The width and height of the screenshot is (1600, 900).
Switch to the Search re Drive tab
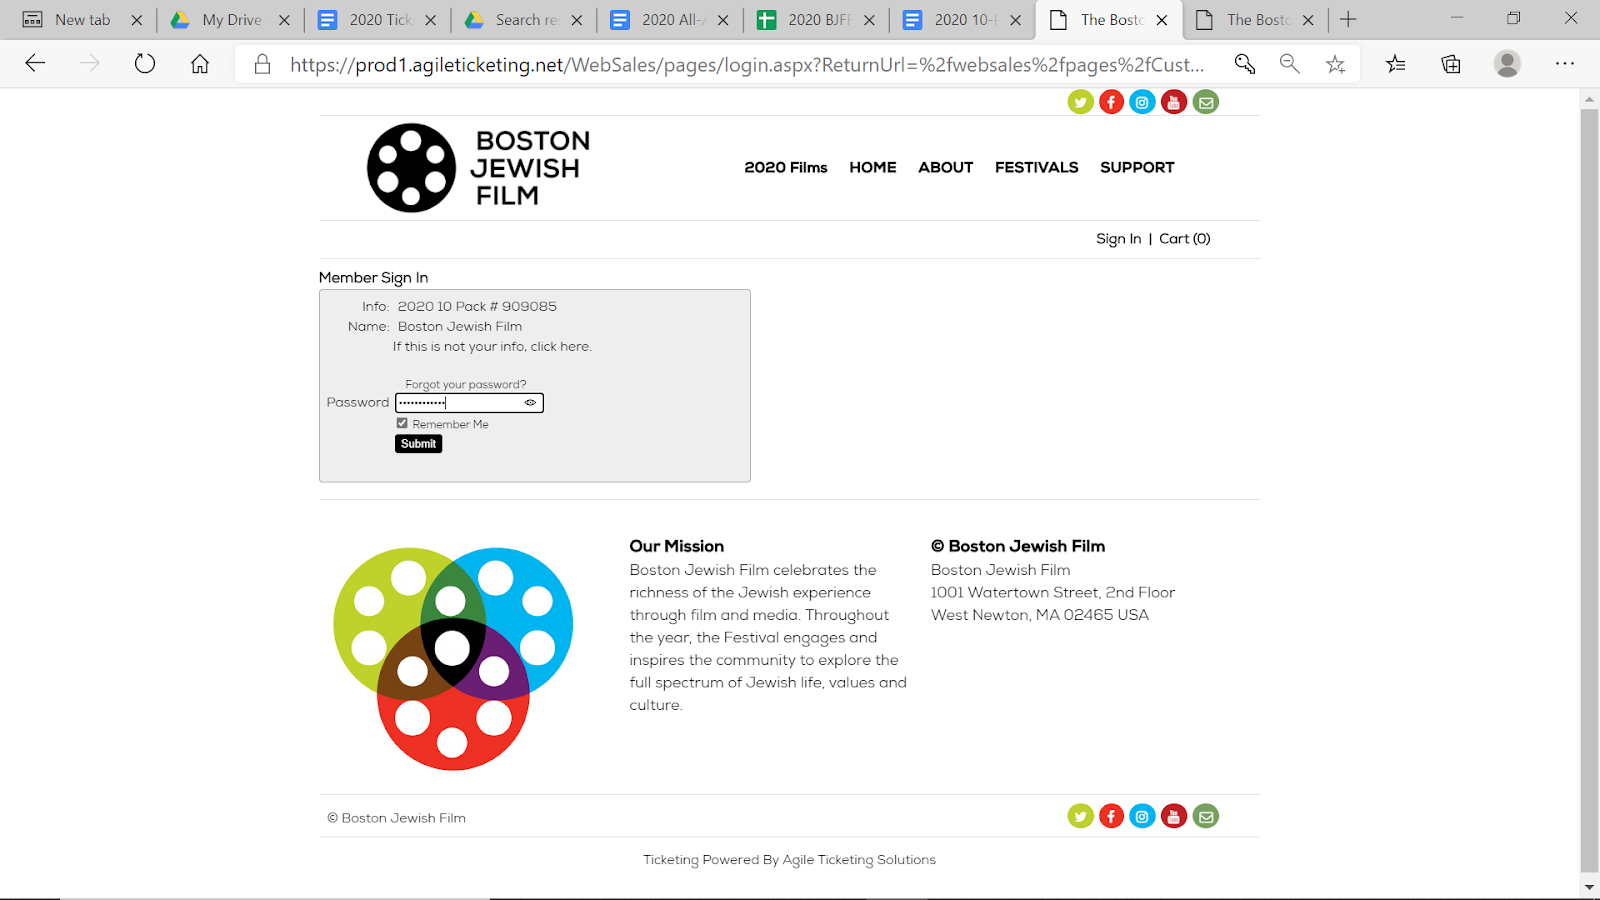(524, 20)
